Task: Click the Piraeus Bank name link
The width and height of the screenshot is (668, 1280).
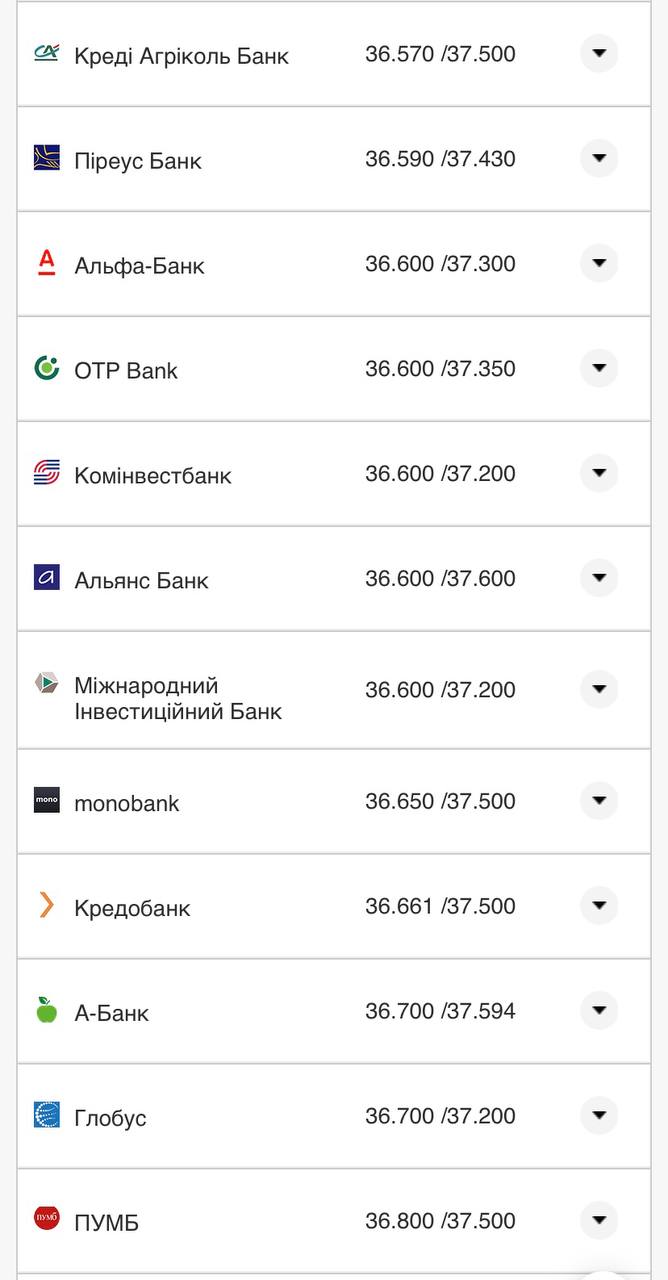Action: (136, 159)
